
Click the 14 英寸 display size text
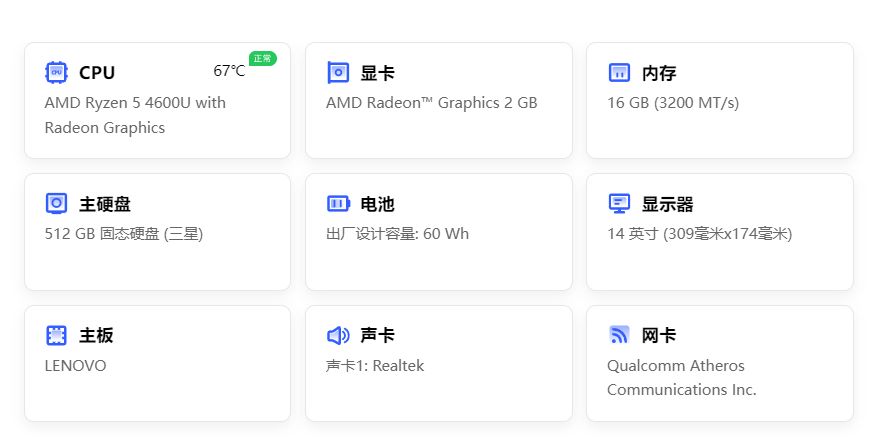coord(700,234)
